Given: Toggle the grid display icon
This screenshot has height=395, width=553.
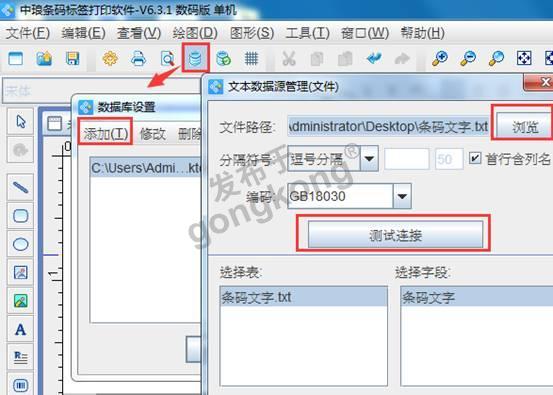Looking at the screenshot, I should point(251,59).
